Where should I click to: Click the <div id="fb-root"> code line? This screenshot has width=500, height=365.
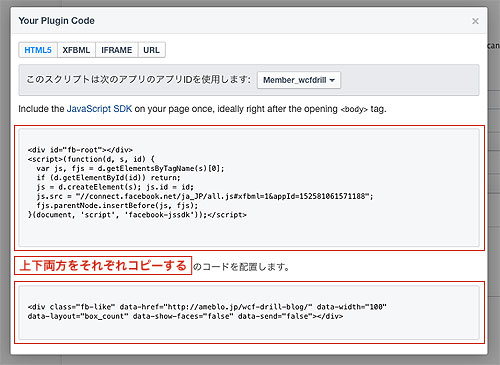pyautogui.click(x=80, y=150)
